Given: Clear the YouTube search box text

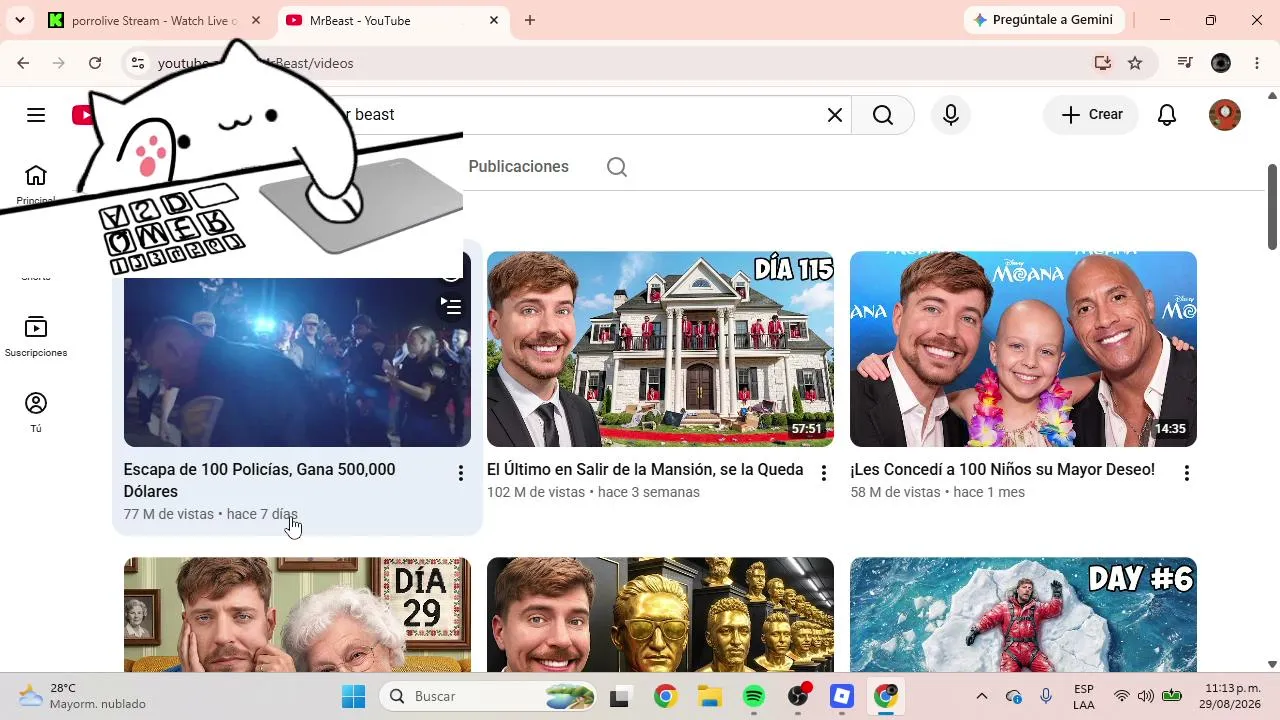Looking at the screenshot, I should pyautogui.click(x=835, y=115).
